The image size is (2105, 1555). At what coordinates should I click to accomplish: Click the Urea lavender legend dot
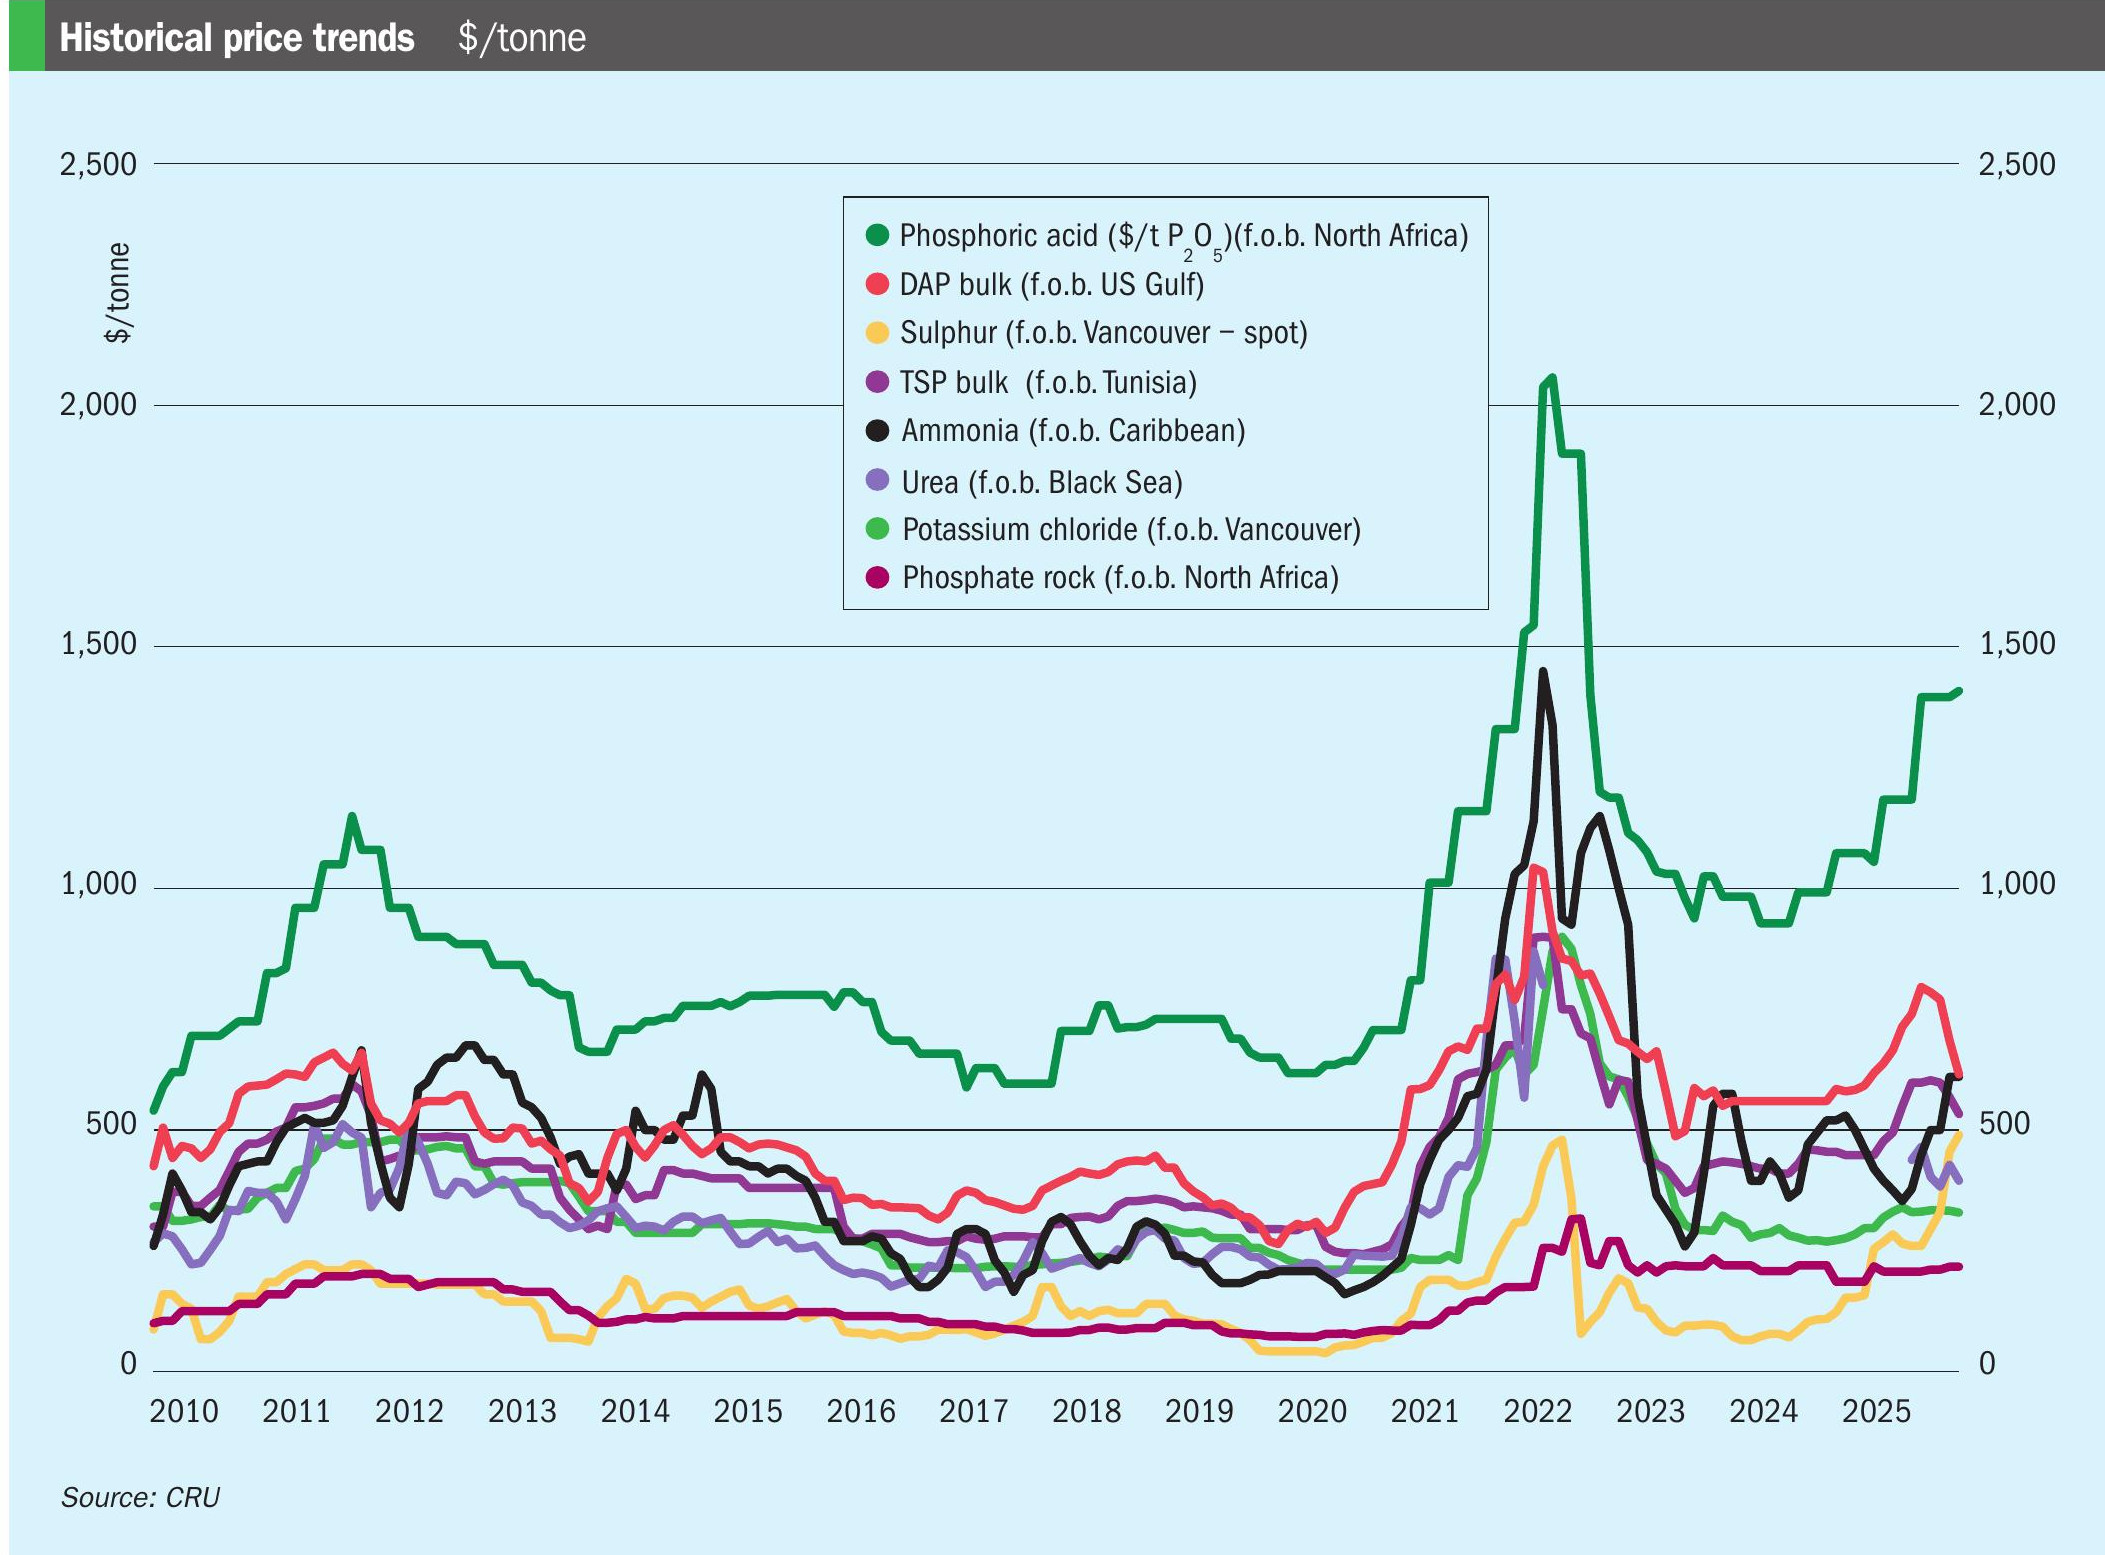(x=877, y=480)
